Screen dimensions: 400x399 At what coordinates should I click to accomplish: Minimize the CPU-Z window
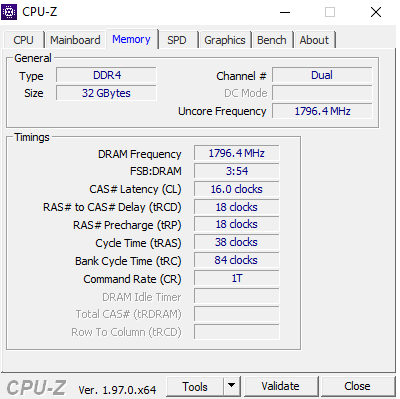point(285,12)
